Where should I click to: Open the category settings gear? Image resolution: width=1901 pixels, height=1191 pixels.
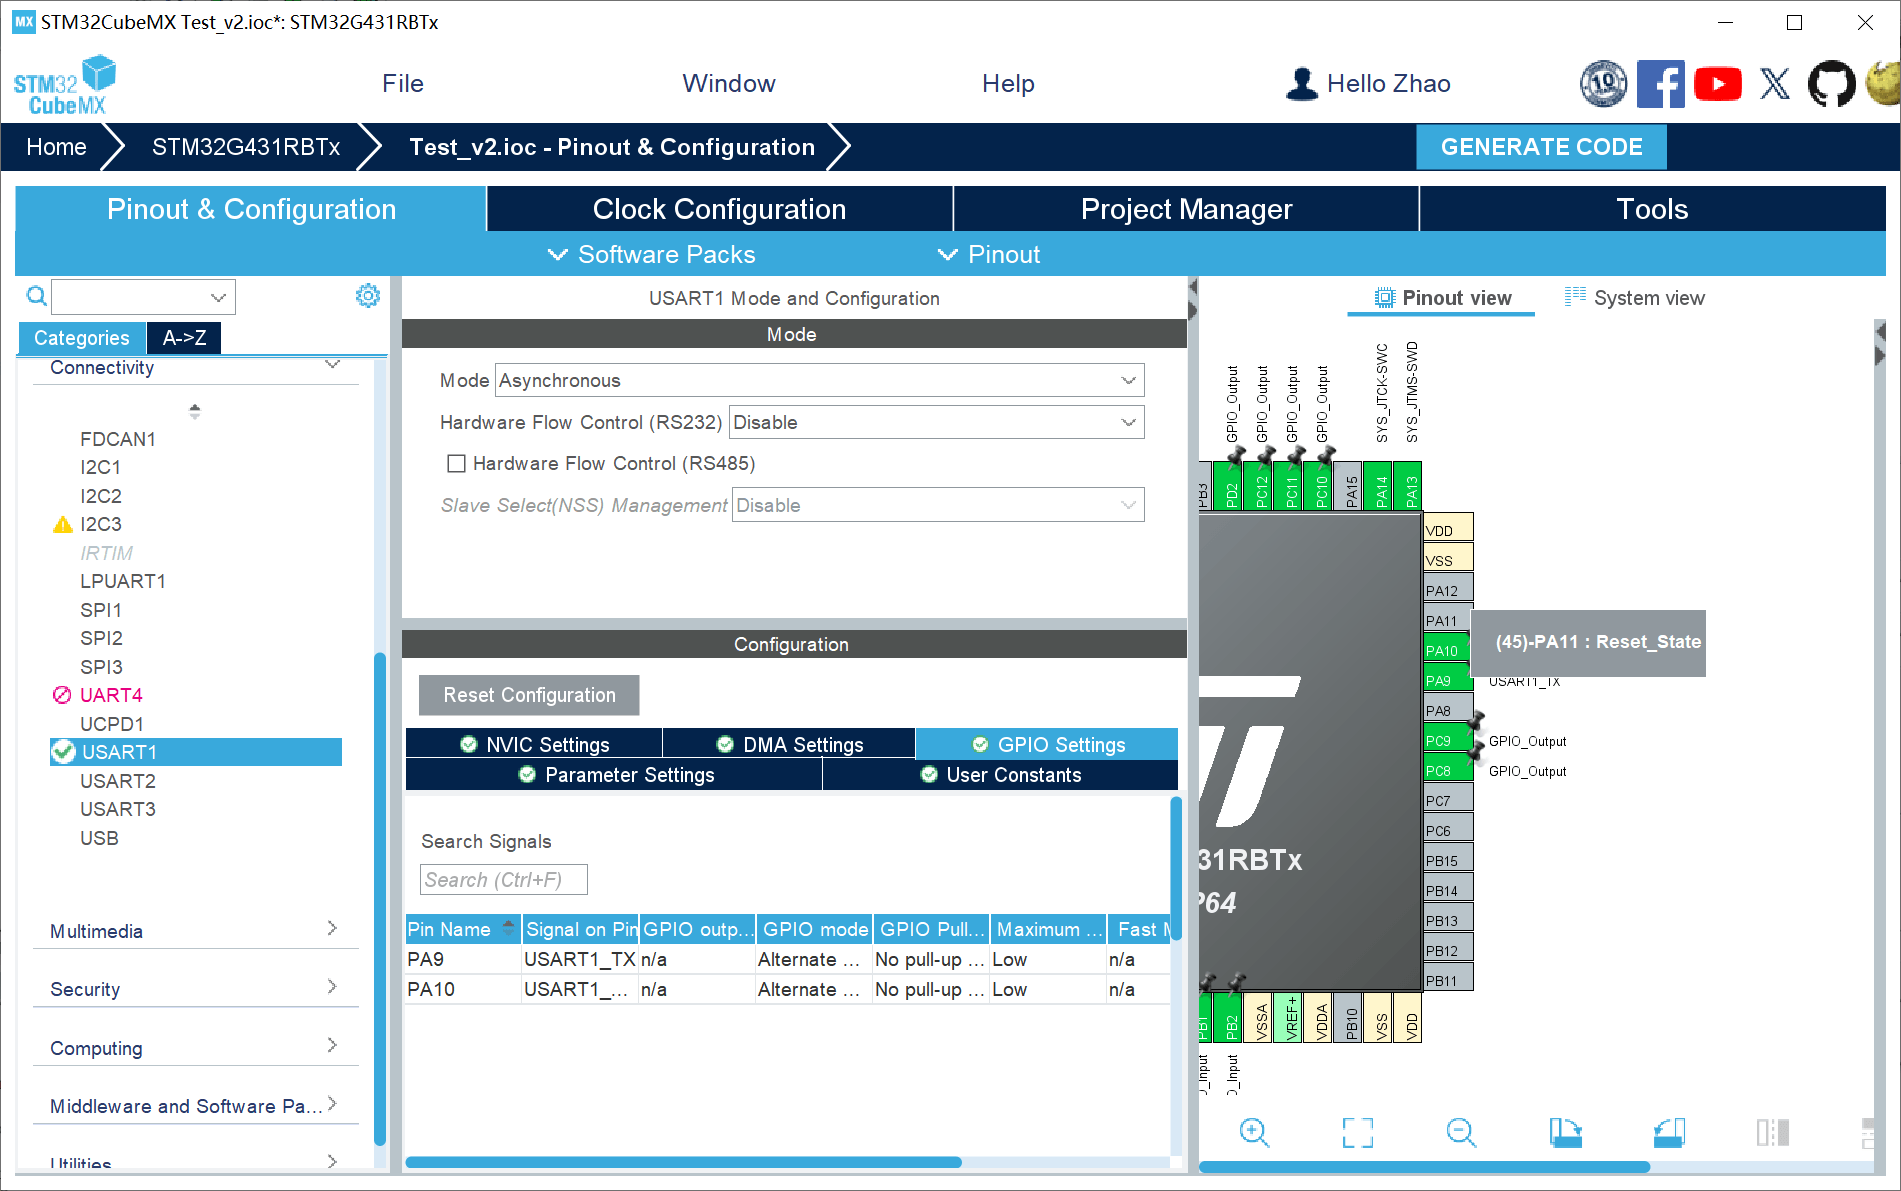point(368,295)
